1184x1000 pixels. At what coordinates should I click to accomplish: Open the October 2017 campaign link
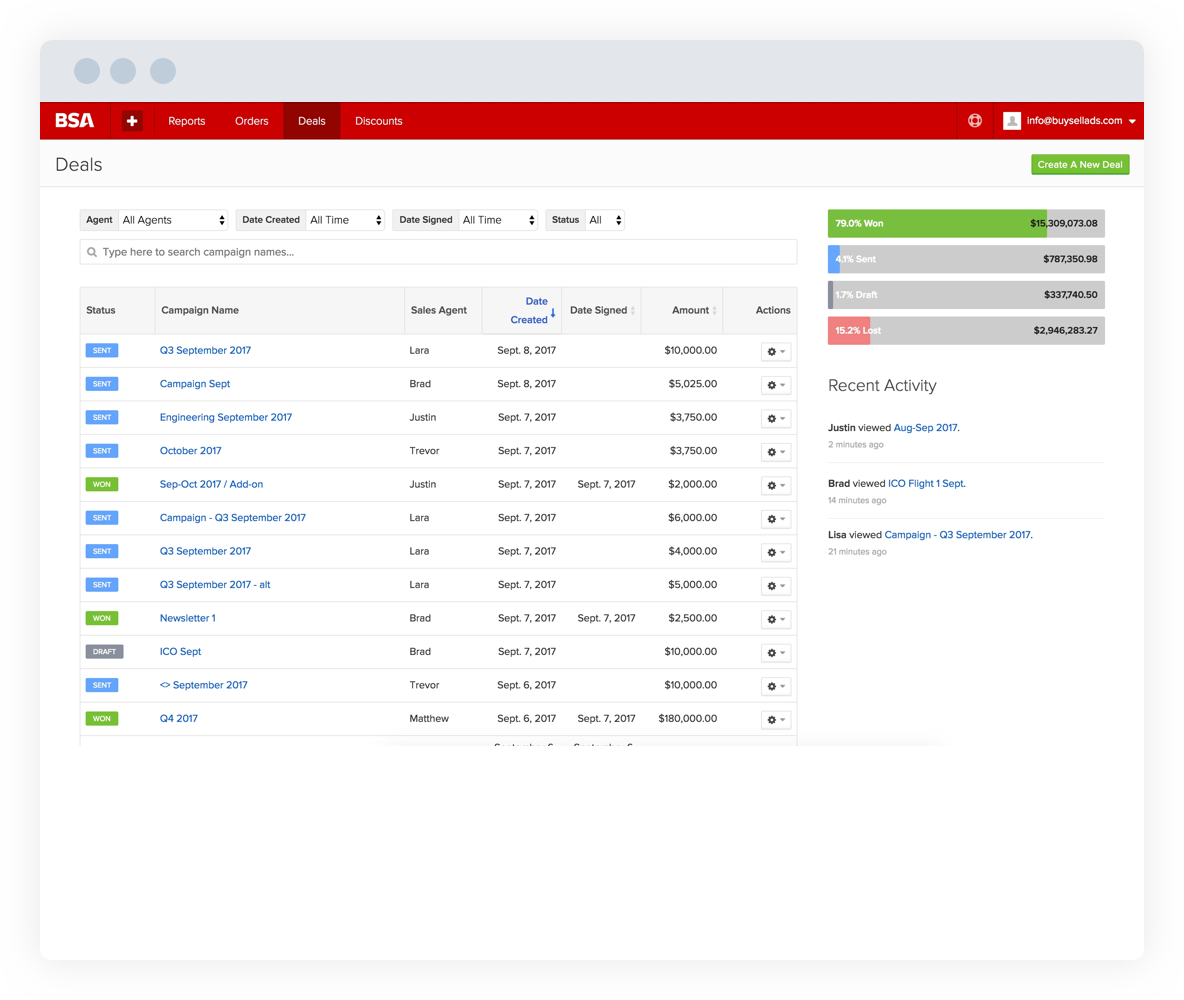pyautogui.click(x=190, y=451)
